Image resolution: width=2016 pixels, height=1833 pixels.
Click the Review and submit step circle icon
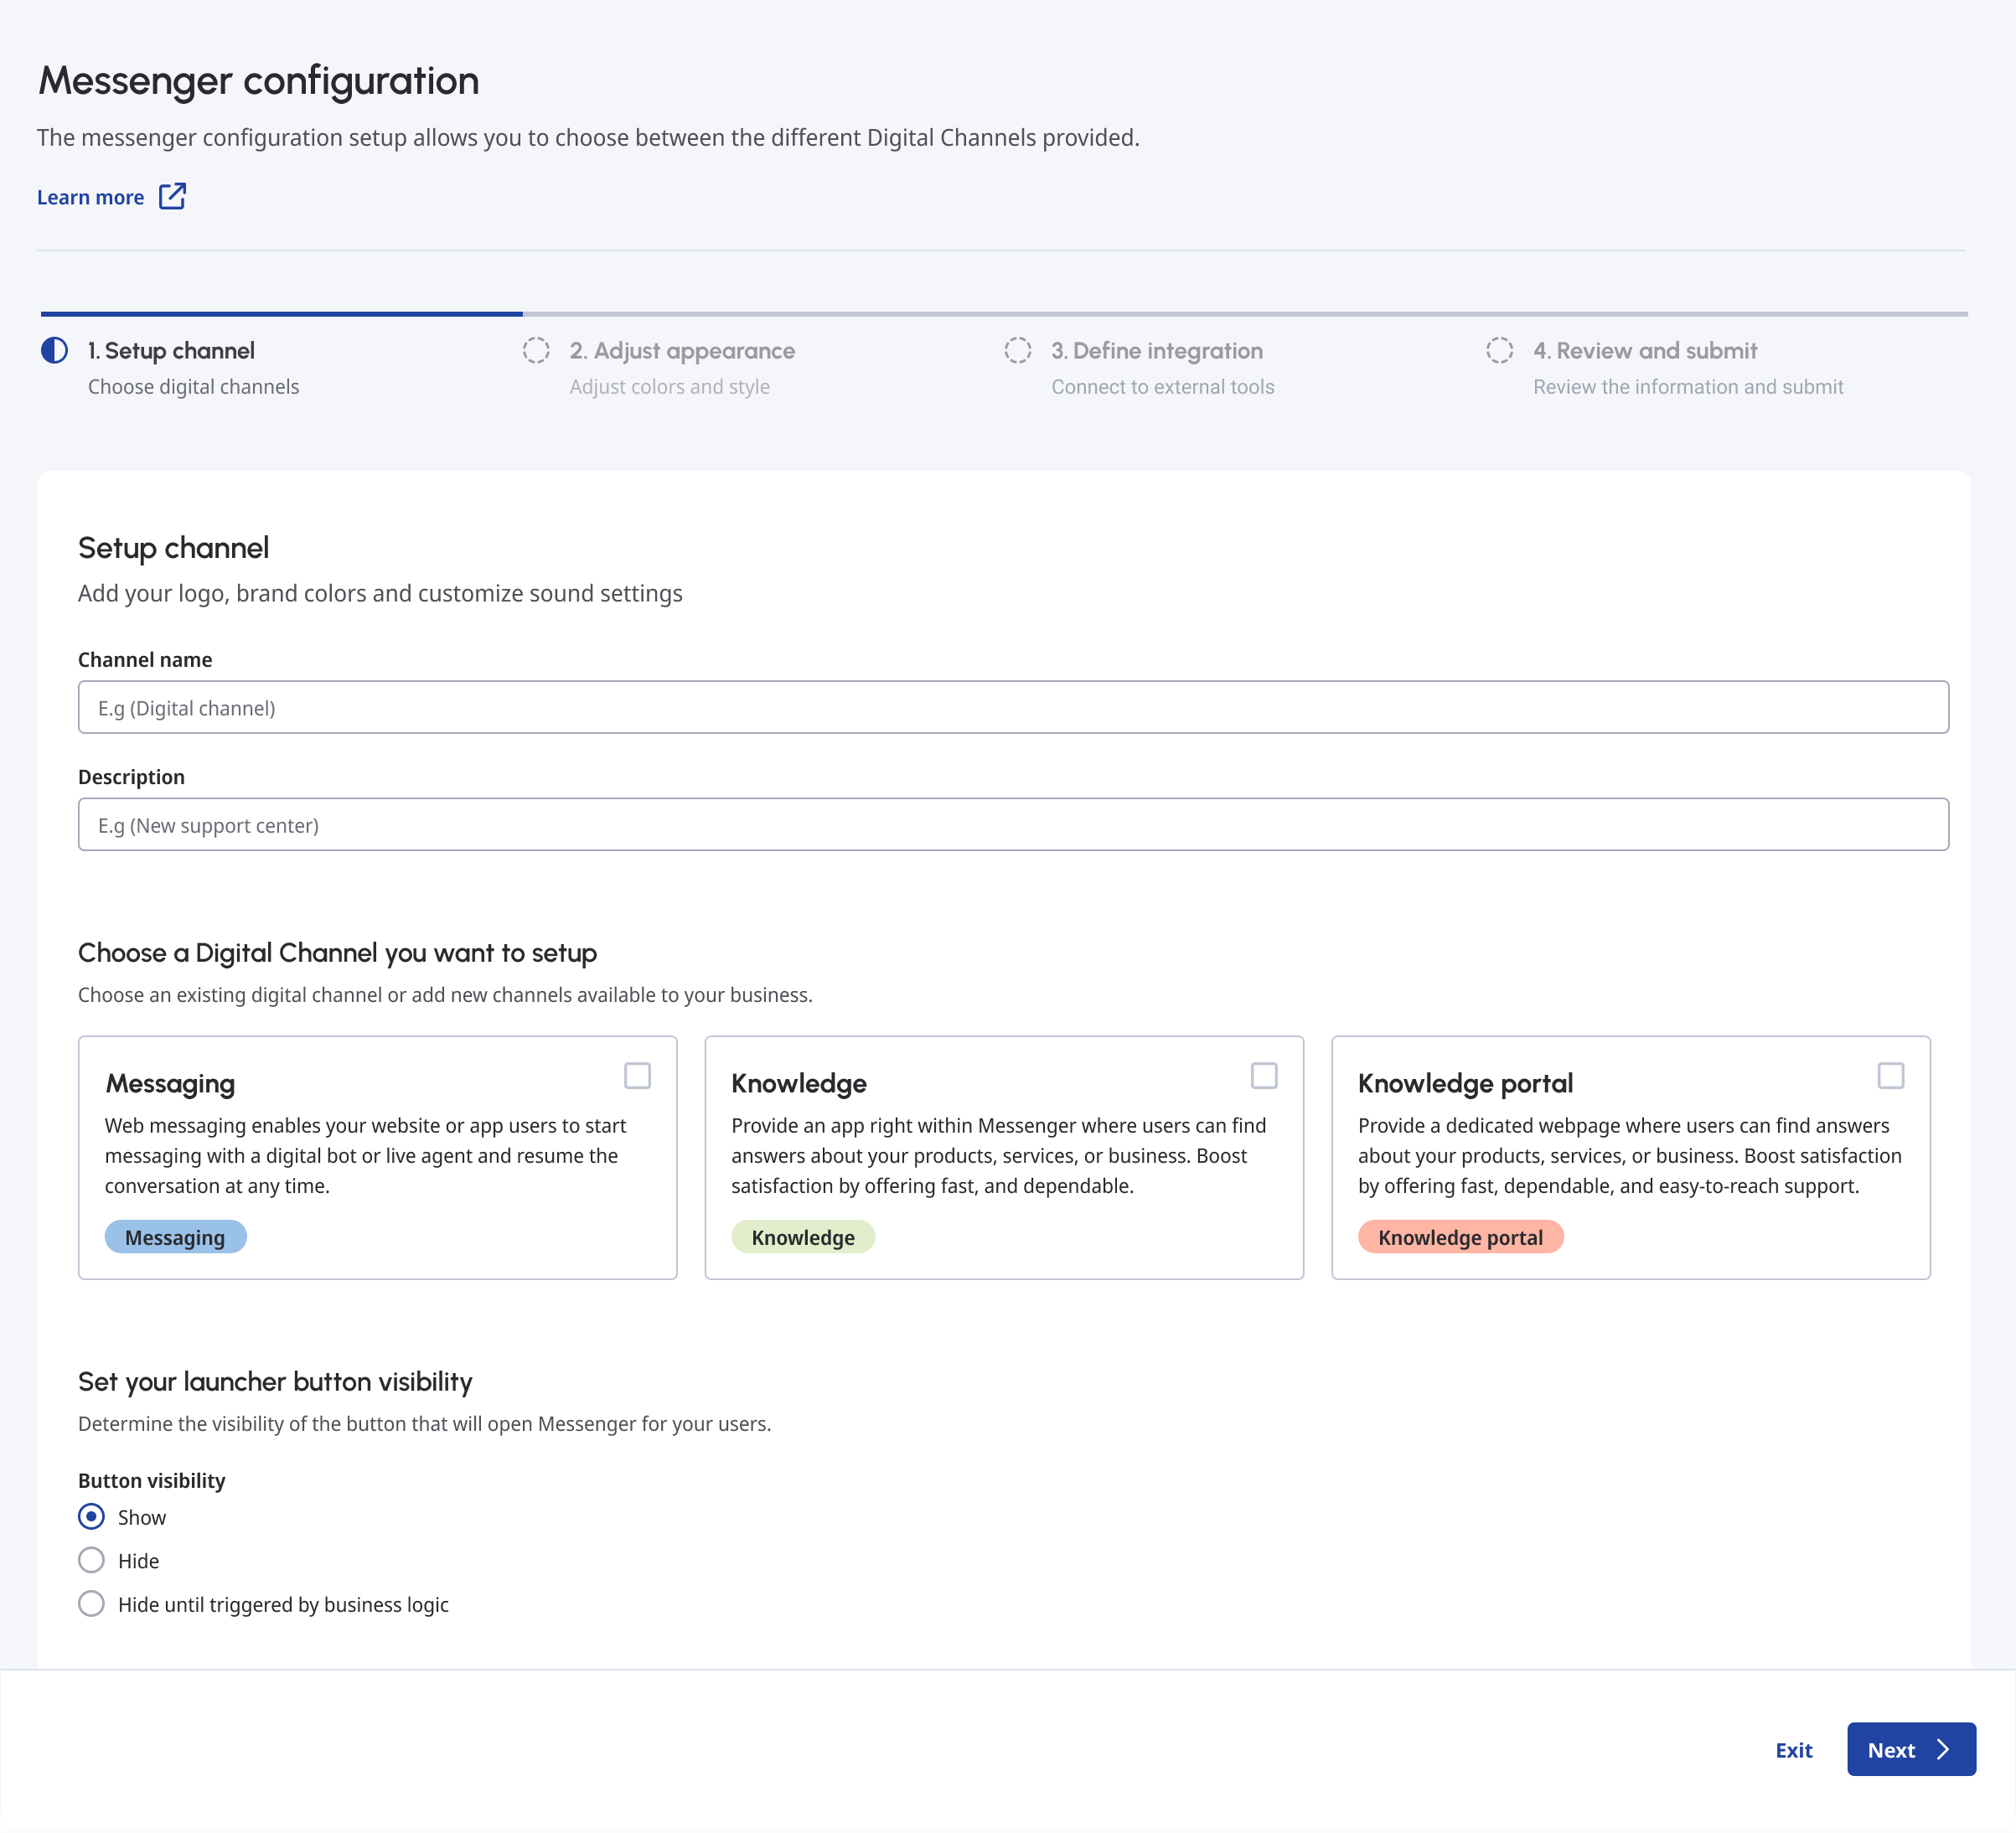pyautogui.click(x=1499, y=351)
